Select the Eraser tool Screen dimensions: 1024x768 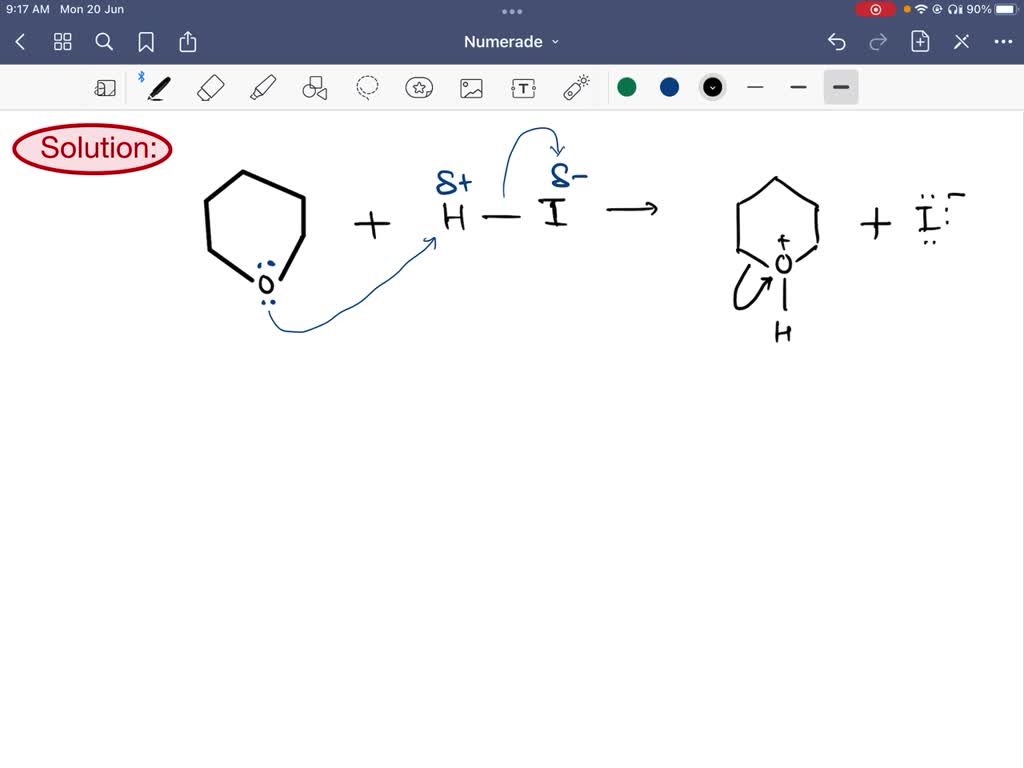[210, 87]
